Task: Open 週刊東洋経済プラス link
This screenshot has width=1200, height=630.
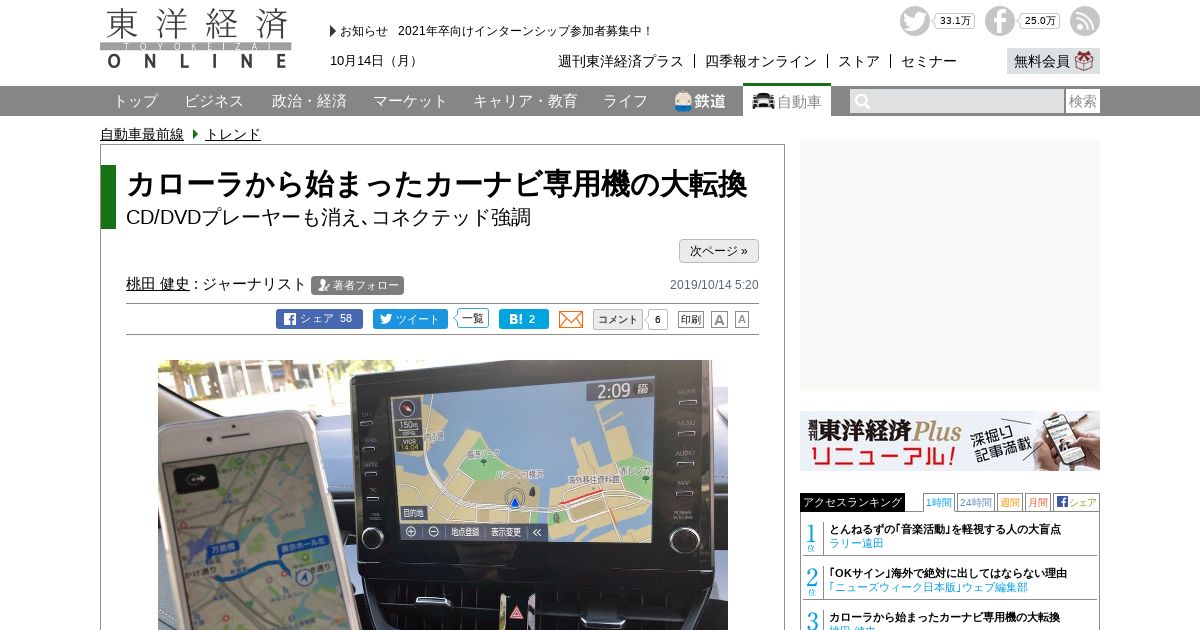Action: (621, 61)
